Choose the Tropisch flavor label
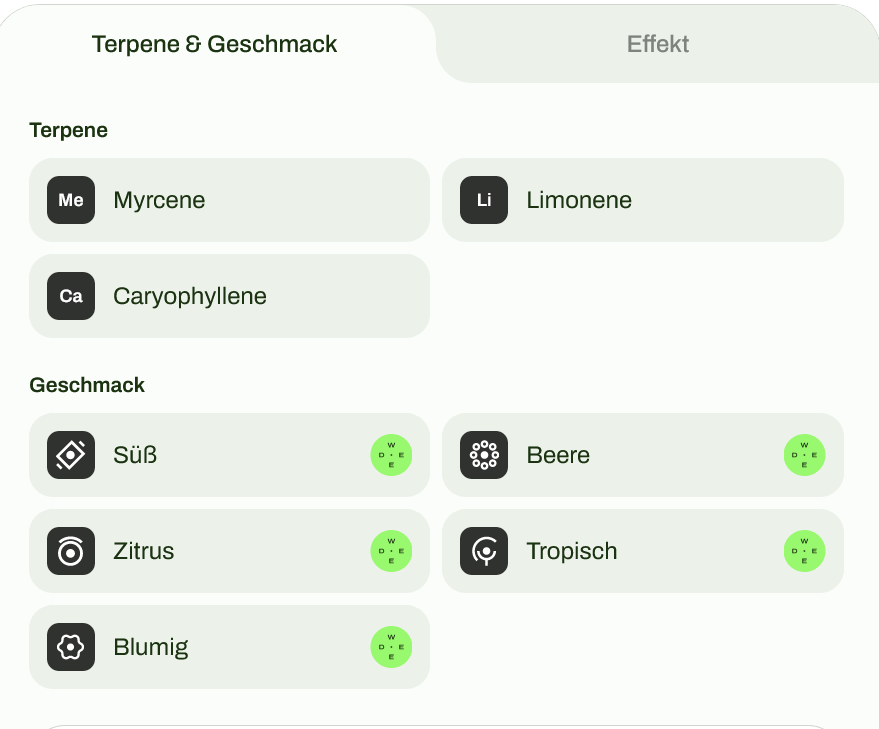The height and width of the screenshot is (729, 879). pyautogui.click(x=572, y=551)
